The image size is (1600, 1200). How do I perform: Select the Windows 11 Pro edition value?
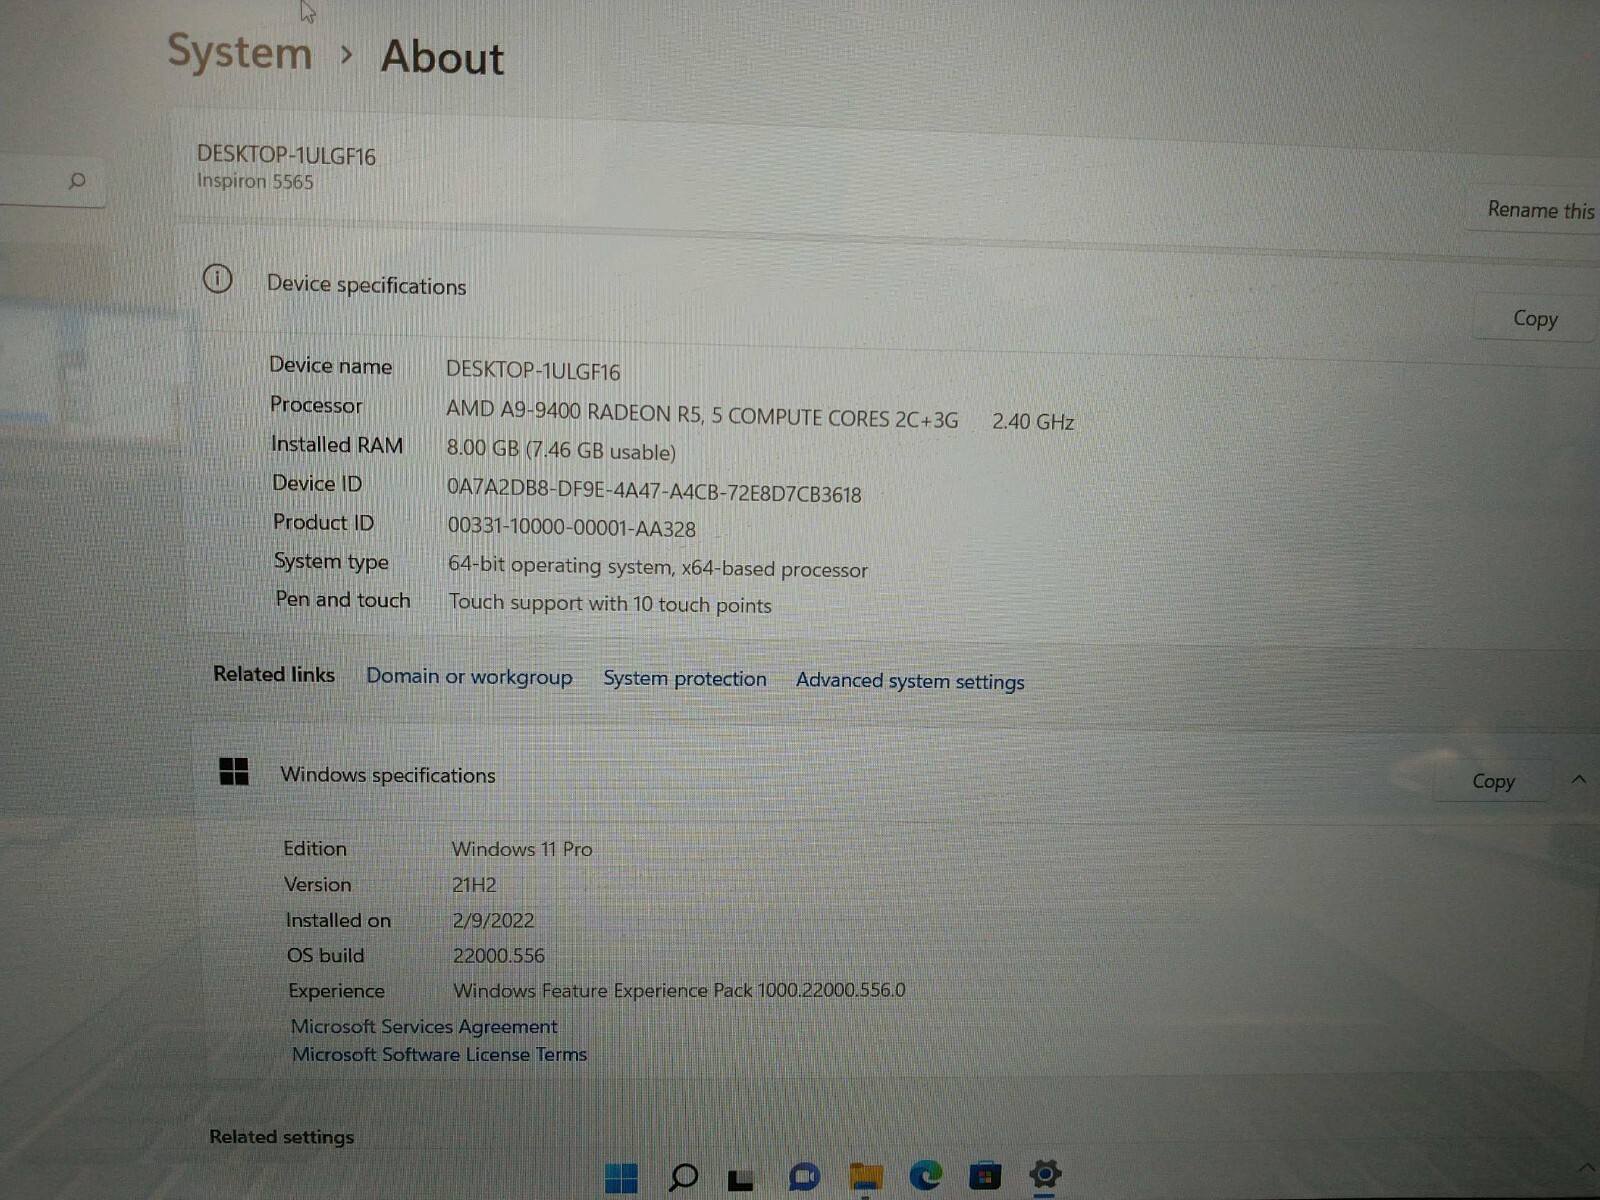[x=522, y=849]
